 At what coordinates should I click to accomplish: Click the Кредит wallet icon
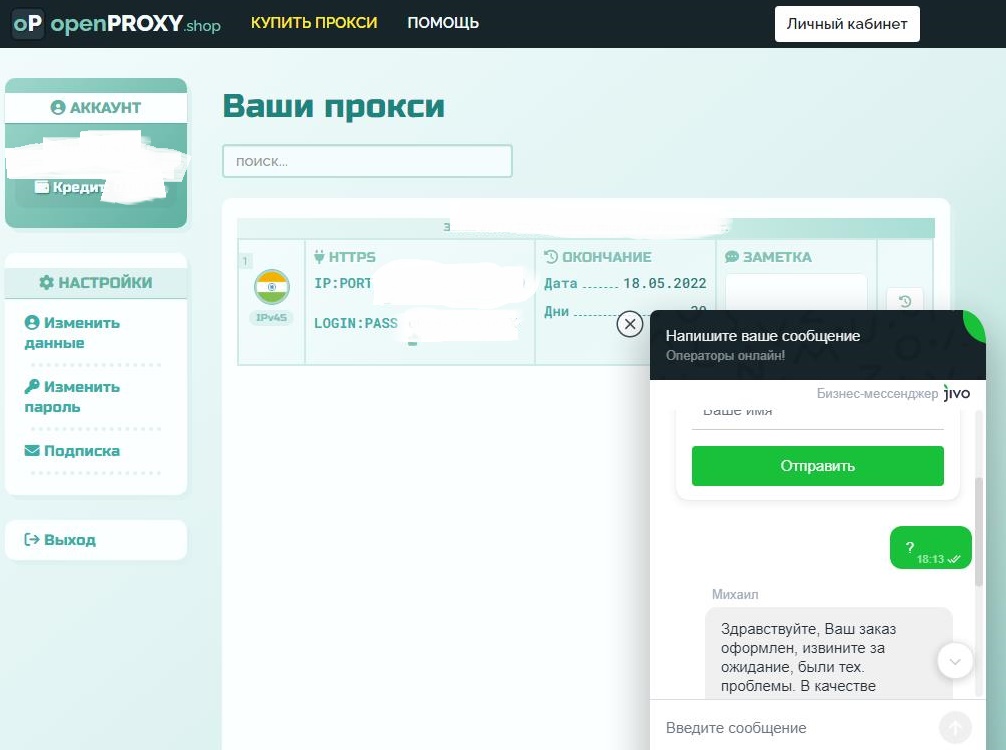[42, 187]
